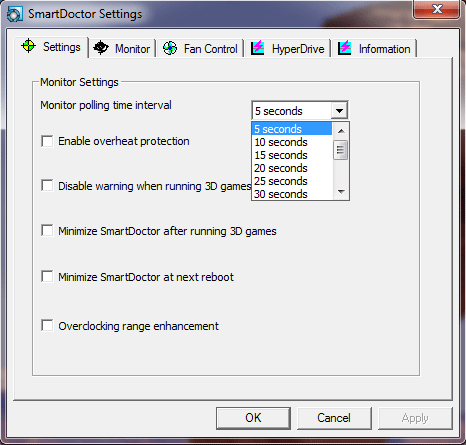Tick Minimize SmartDoctor at next reboot
Viewport: 466px width, 445px height.
pos(47,277)
